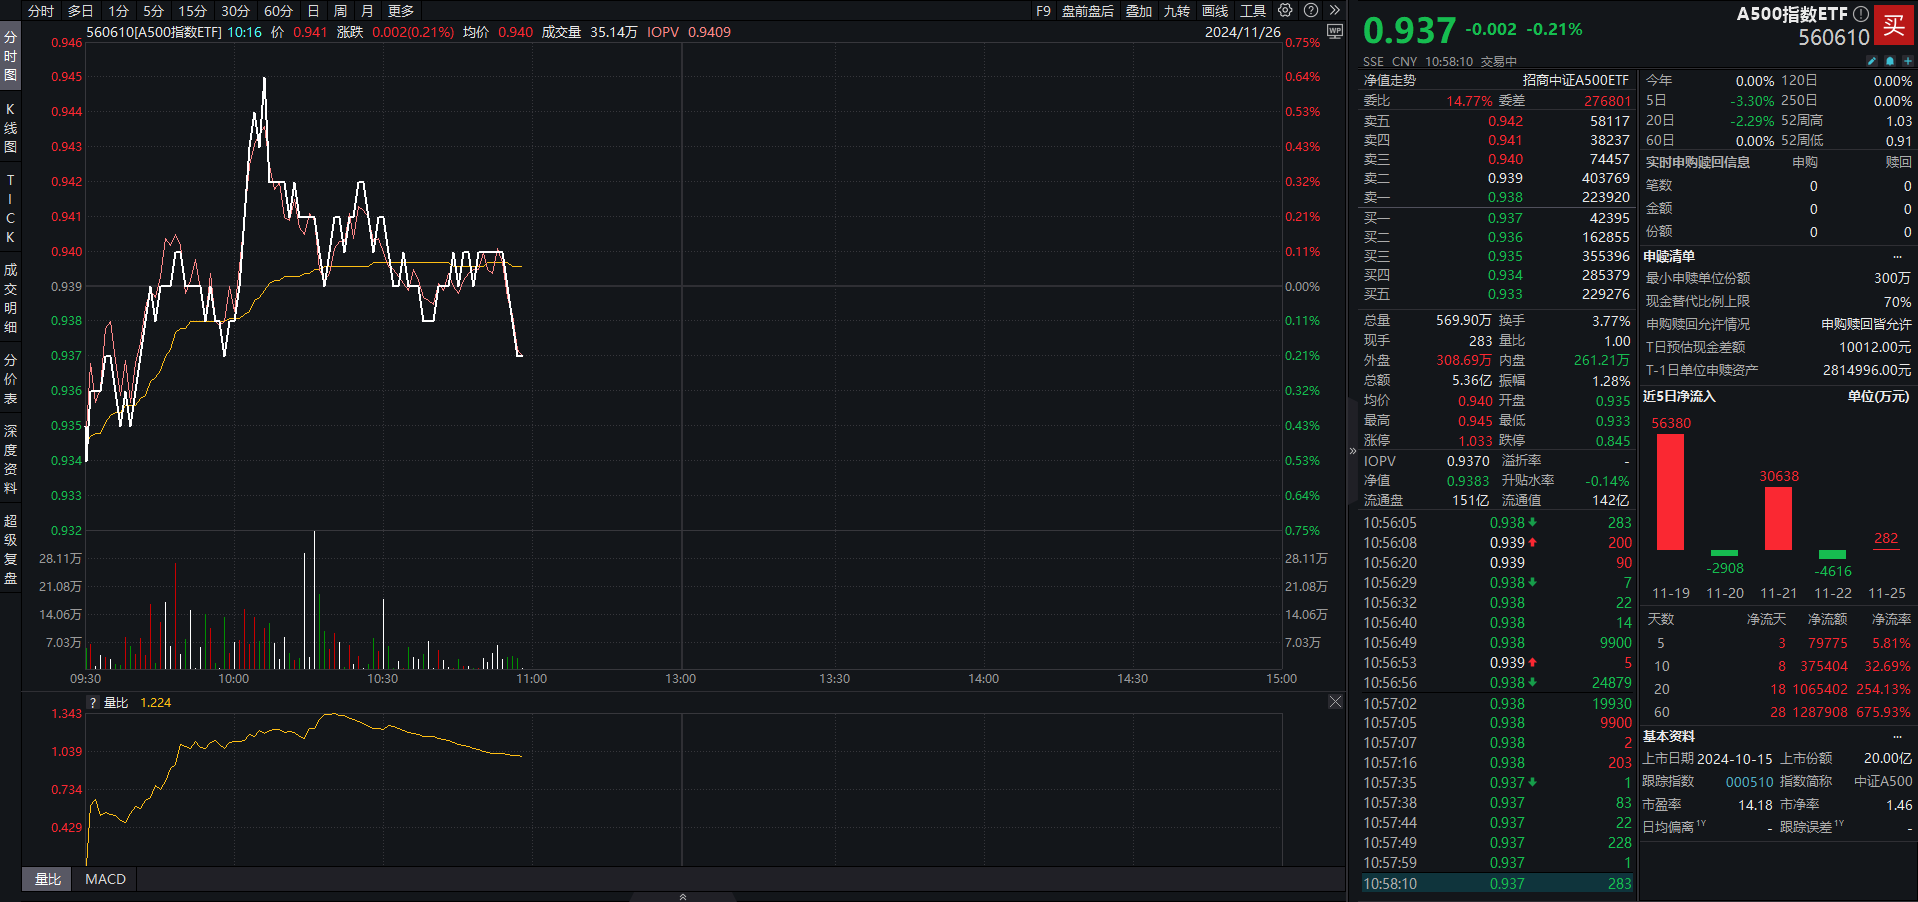Select the 10:56:56 trade tick row
The image size is (1918, 902).
point(1497,683)
